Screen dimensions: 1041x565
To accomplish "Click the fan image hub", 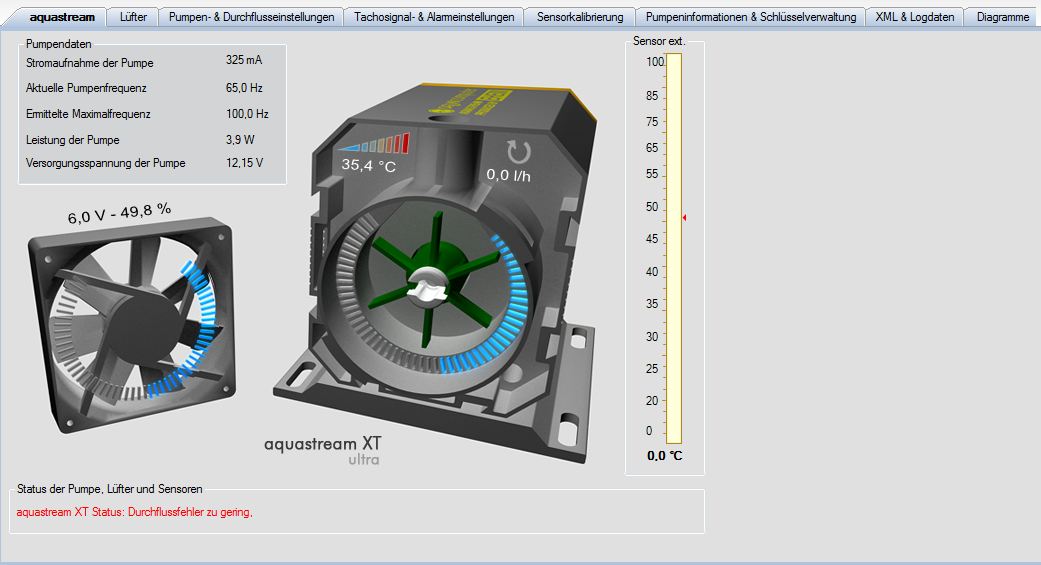I will (x=145, y=322).
